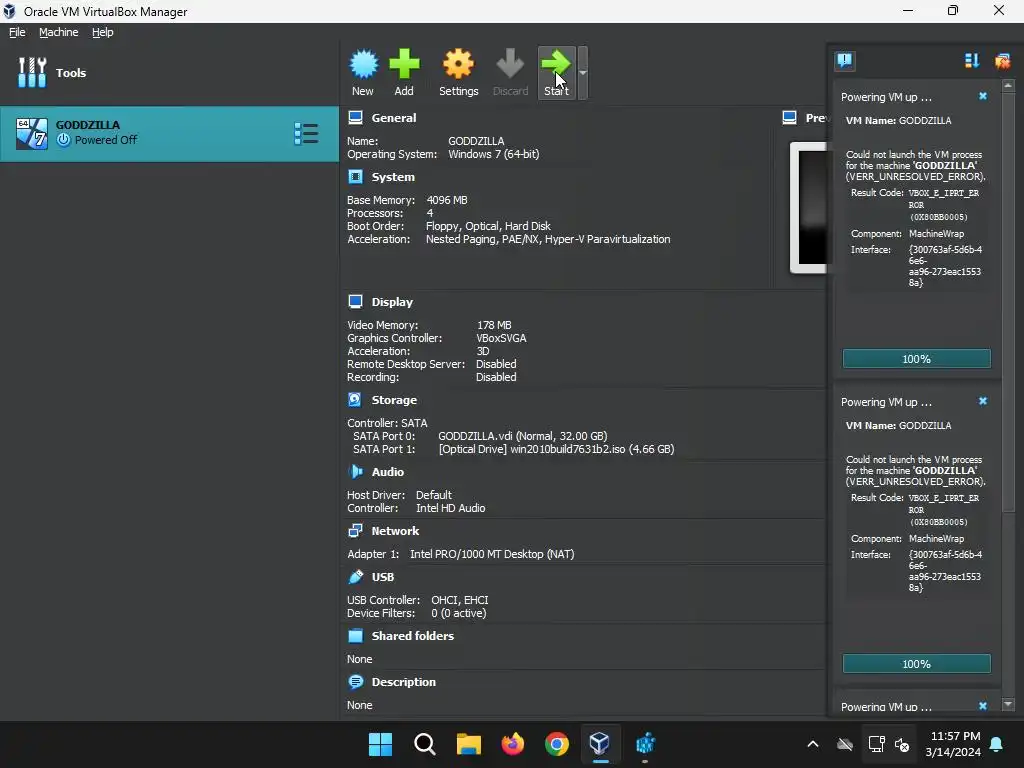
Task: Click the Intel PRO/1000 MT Desktop (NAT) adapter text
Action: point(492,554)
